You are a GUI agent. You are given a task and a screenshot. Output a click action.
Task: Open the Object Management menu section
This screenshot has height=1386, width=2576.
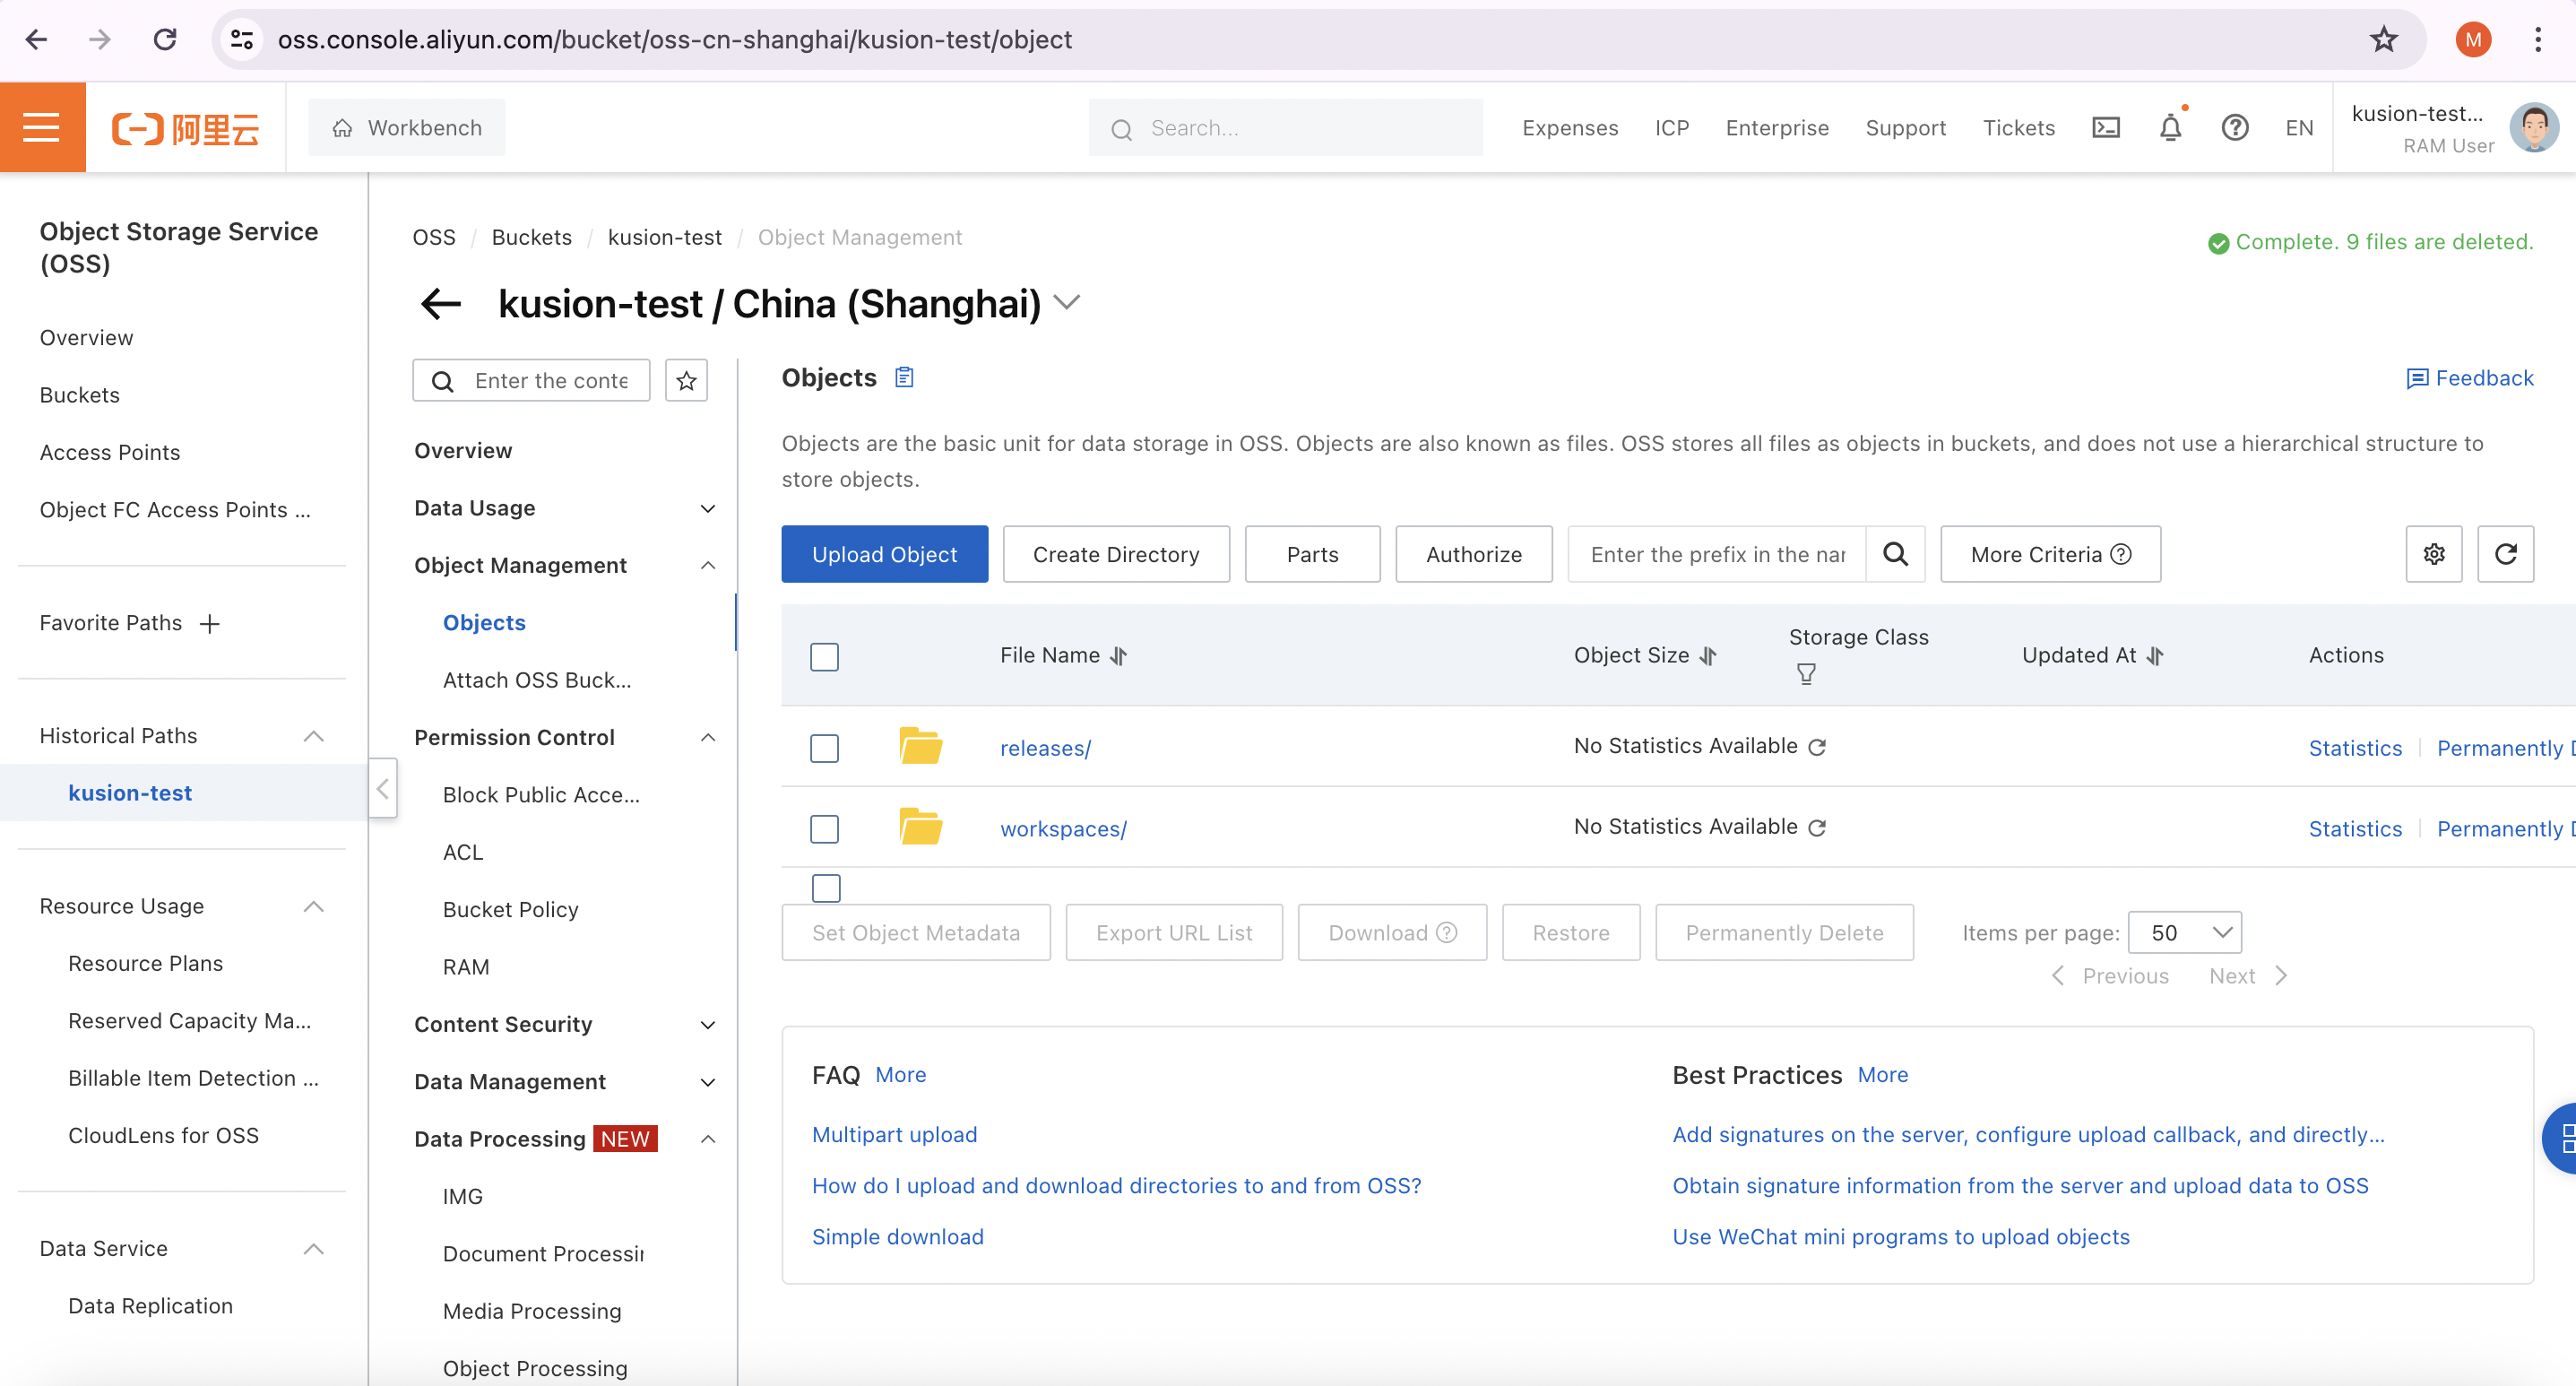(x=519, y=563)
